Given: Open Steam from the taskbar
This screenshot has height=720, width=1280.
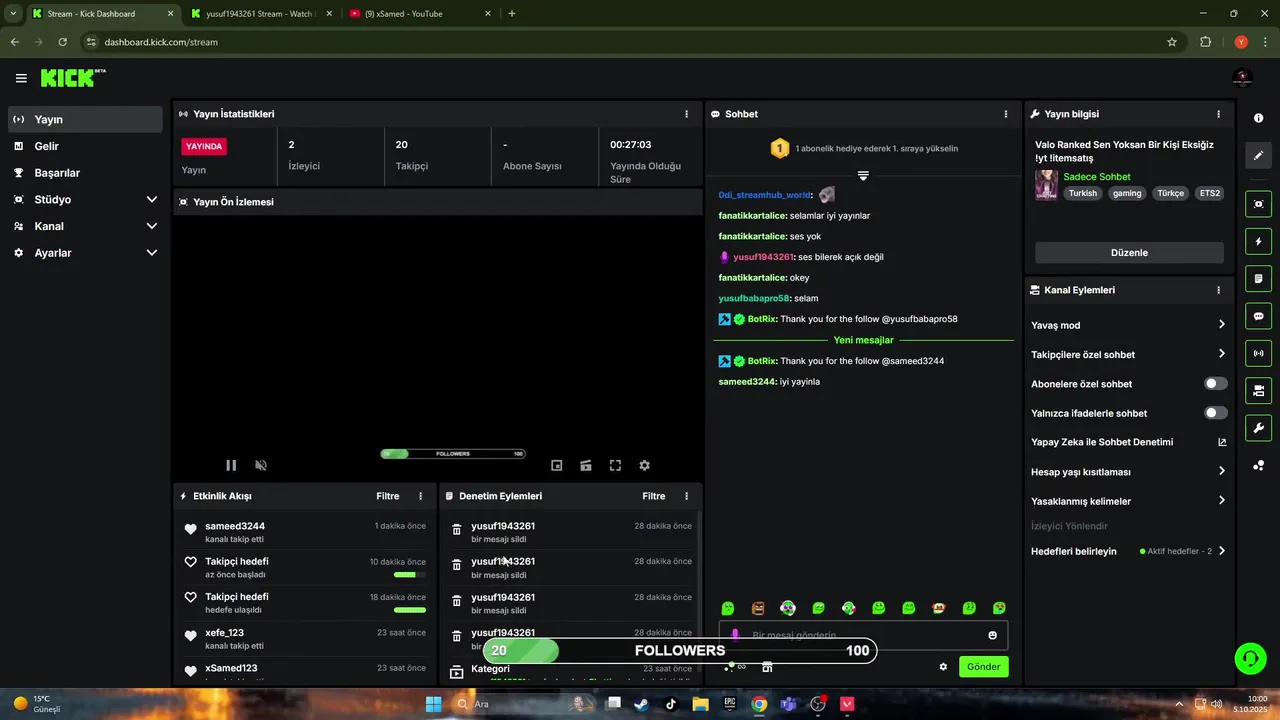Looking at the screenshot, I should coord(641,704).
